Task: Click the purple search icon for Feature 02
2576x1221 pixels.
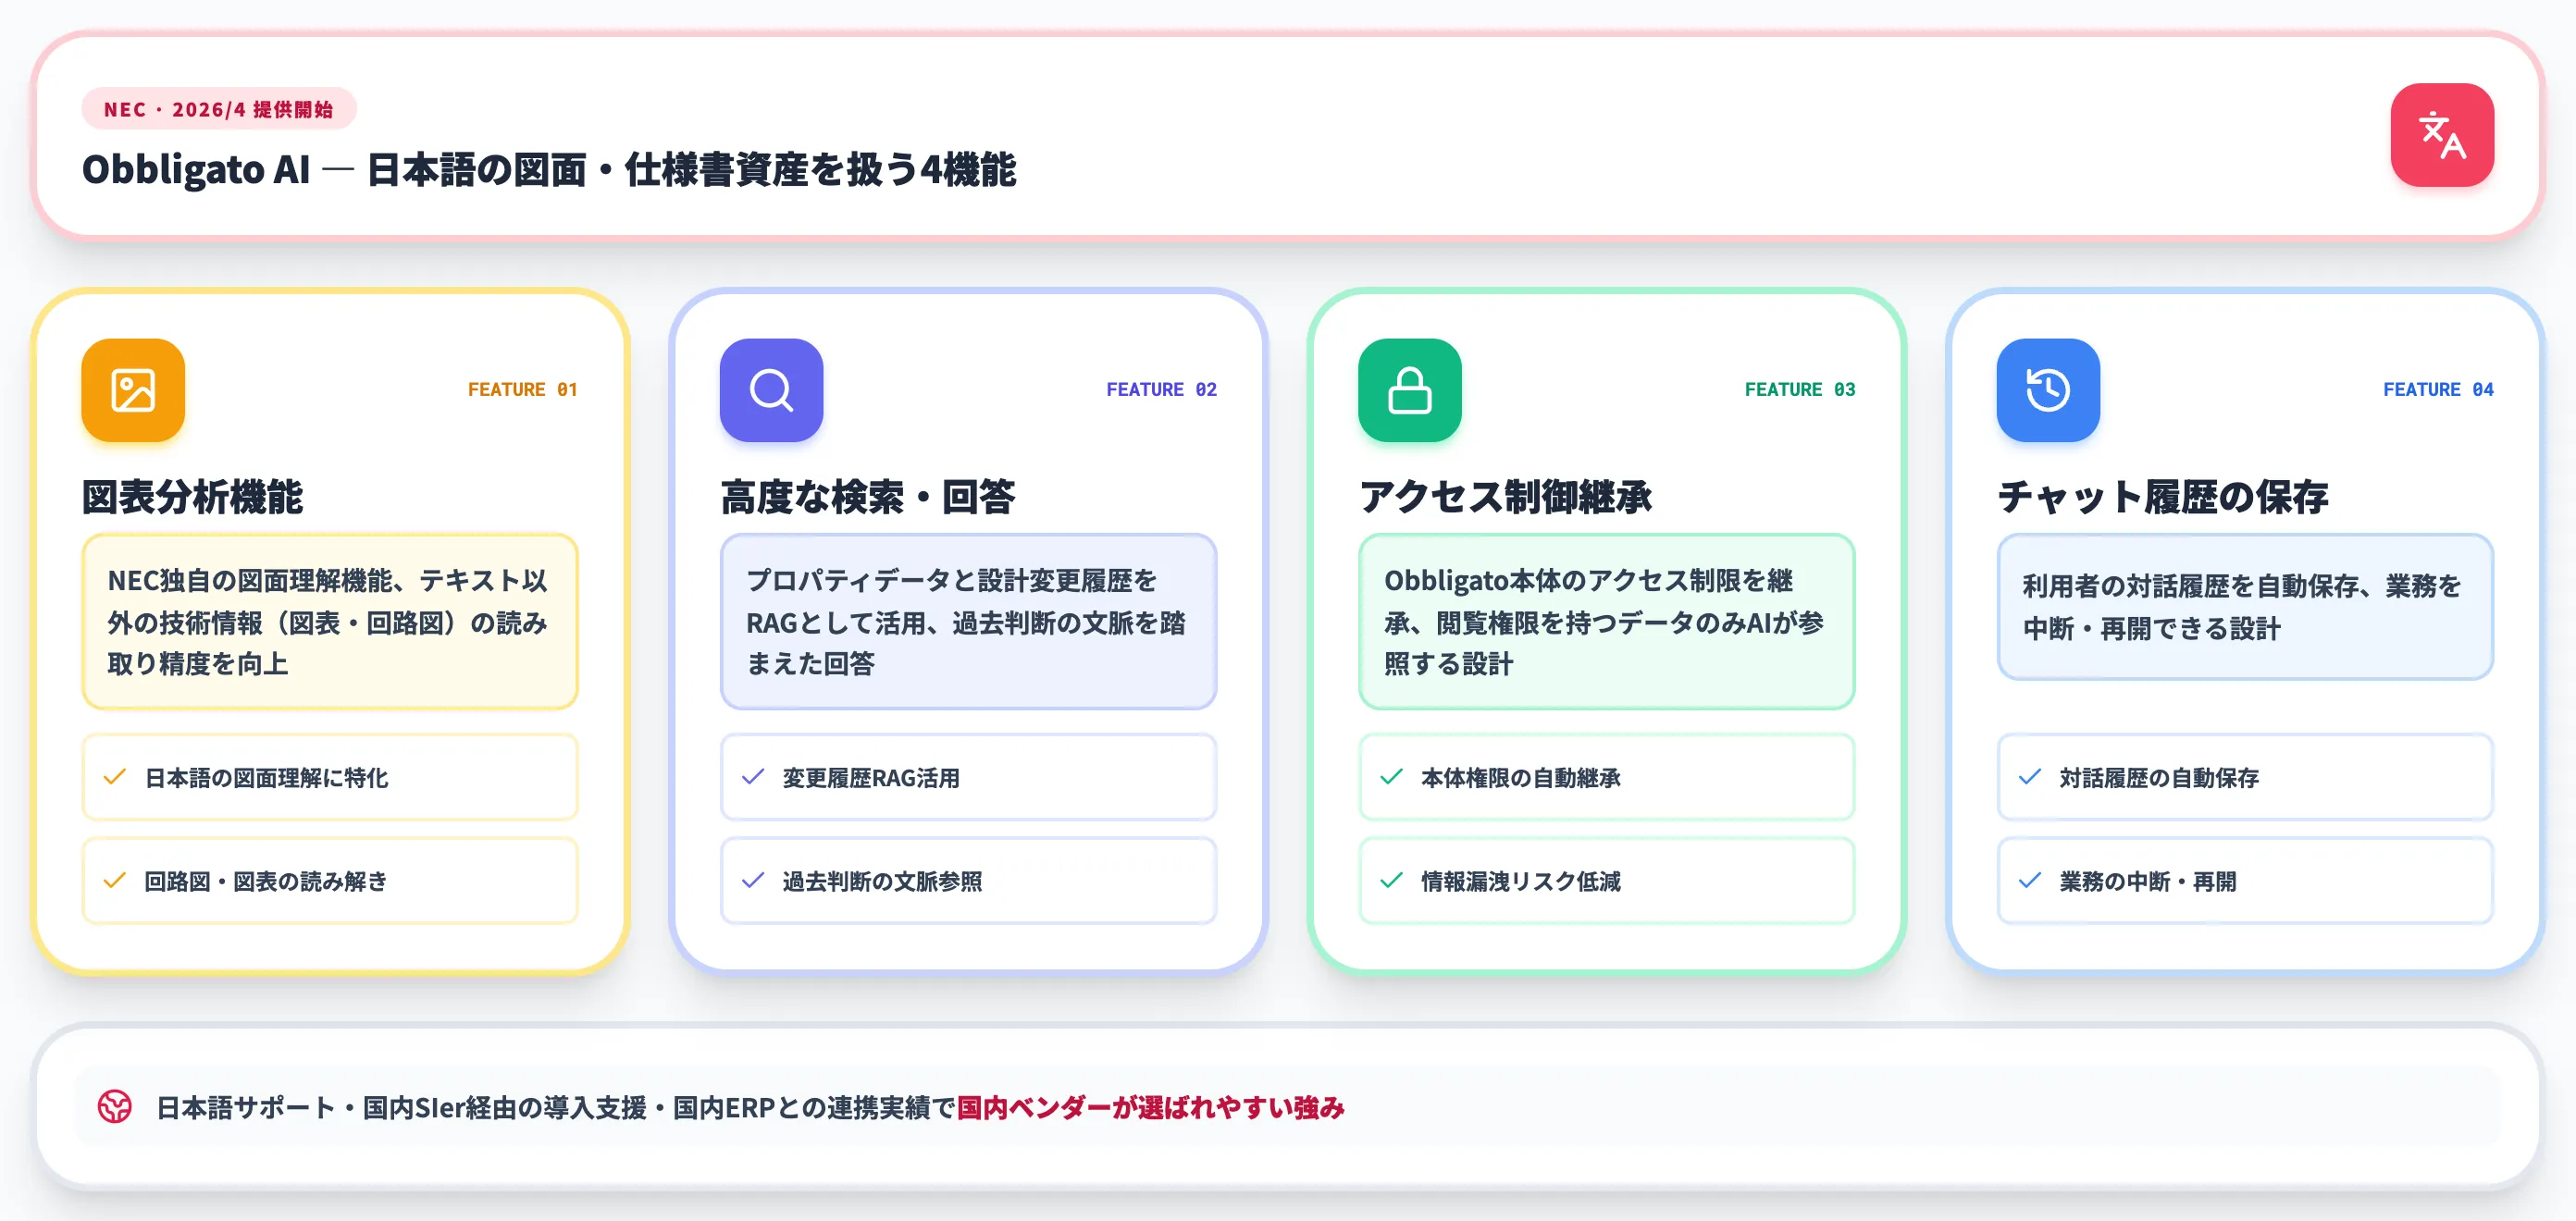Action: pyautogui.click(x=771, y=390)
